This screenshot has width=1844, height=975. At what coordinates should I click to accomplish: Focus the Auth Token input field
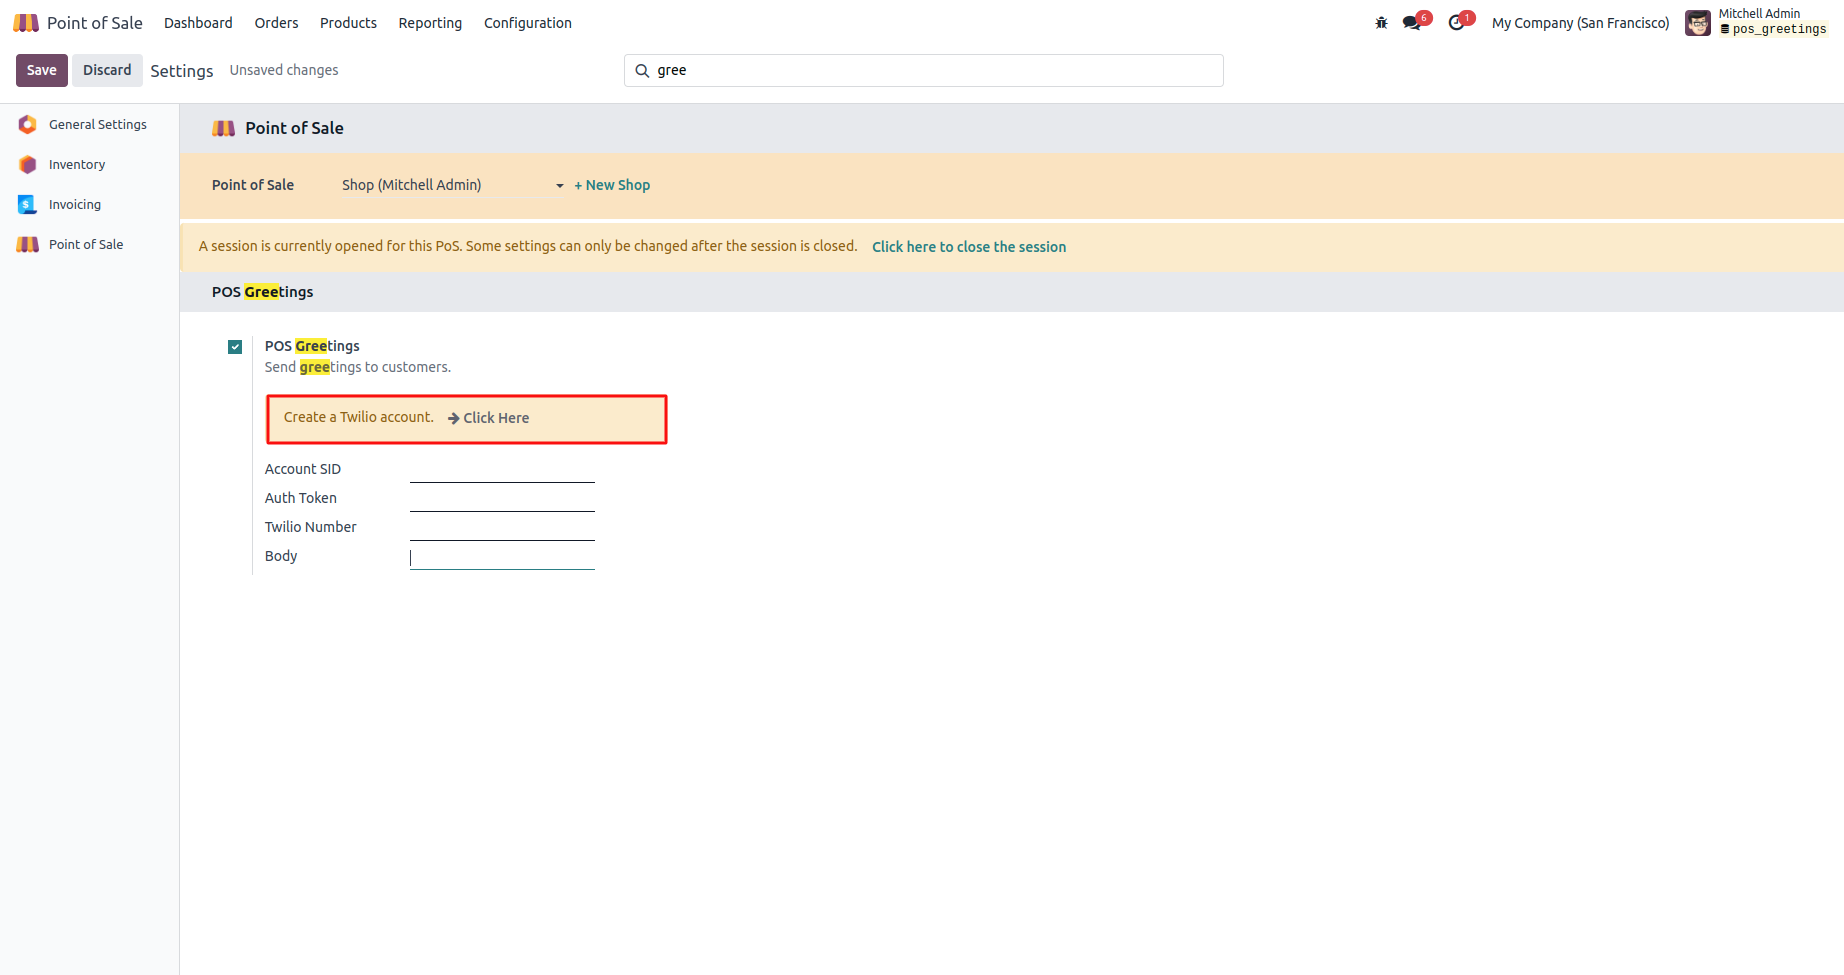(502, 499)
